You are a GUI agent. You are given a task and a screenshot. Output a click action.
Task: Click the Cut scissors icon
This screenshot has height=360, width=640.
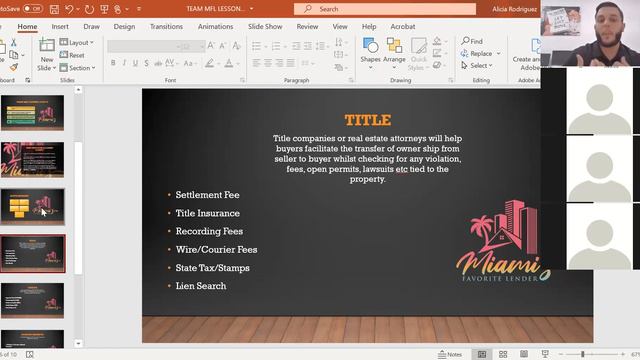click(x=13, y=42)
